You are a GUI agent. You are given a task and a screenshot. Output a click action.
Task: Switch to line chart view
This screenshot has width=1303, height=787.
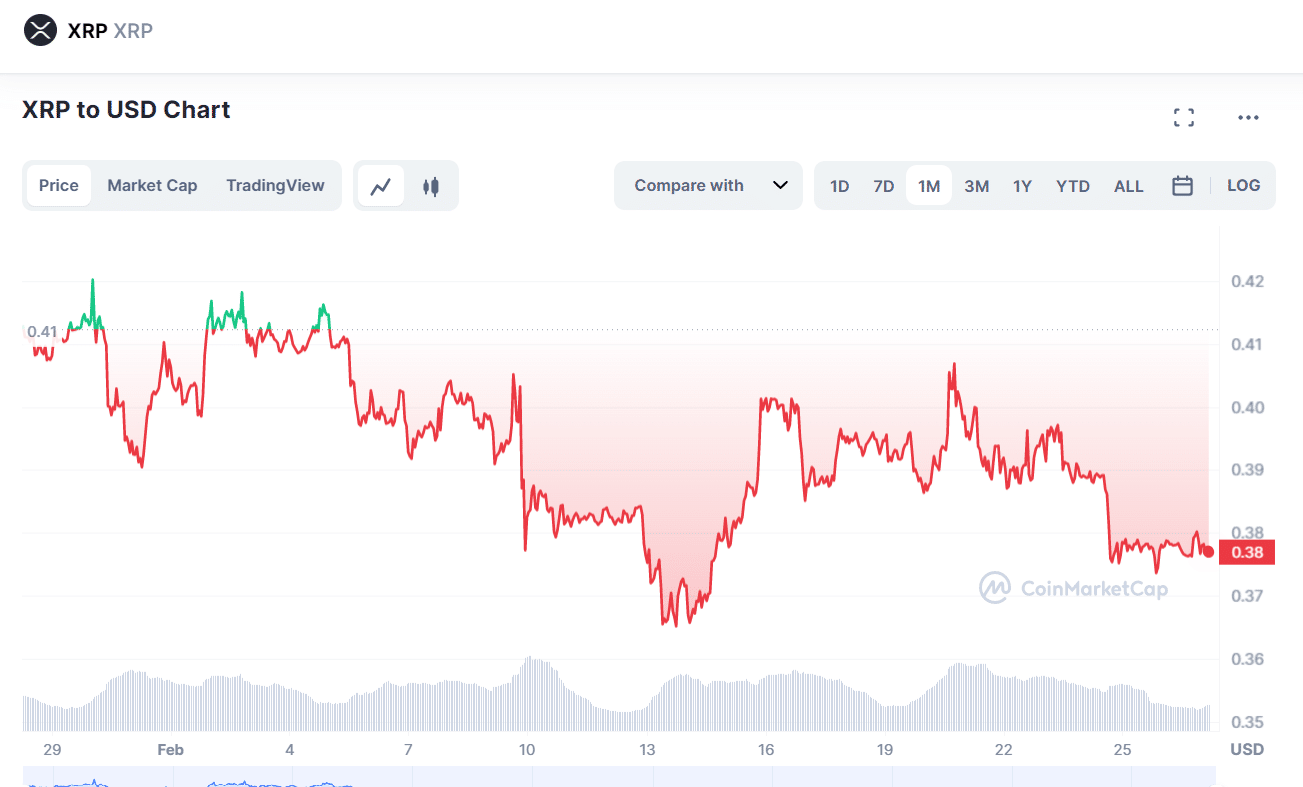pyautogui.click(x=380, y=186)
